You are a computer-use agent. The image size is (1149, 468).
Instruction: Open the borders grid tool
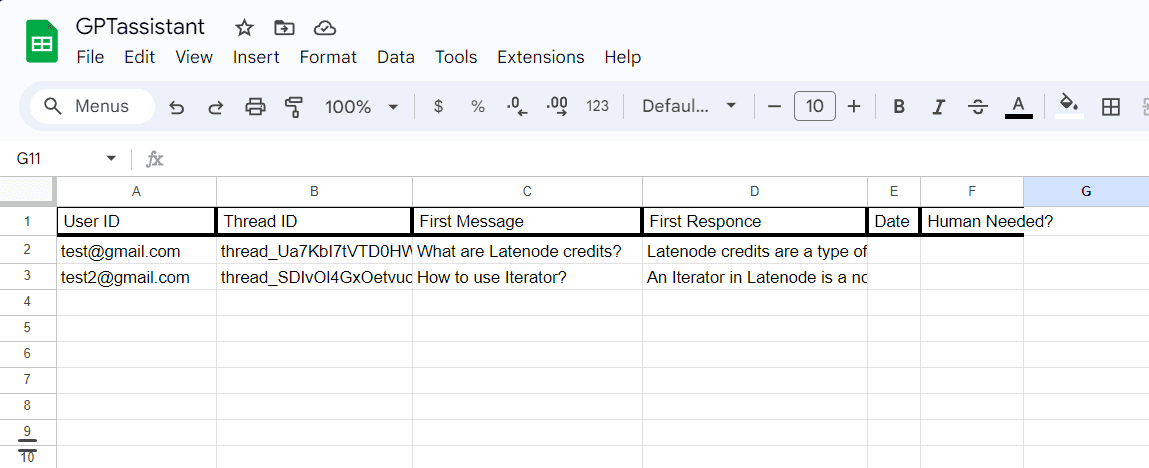(1110, 107)
